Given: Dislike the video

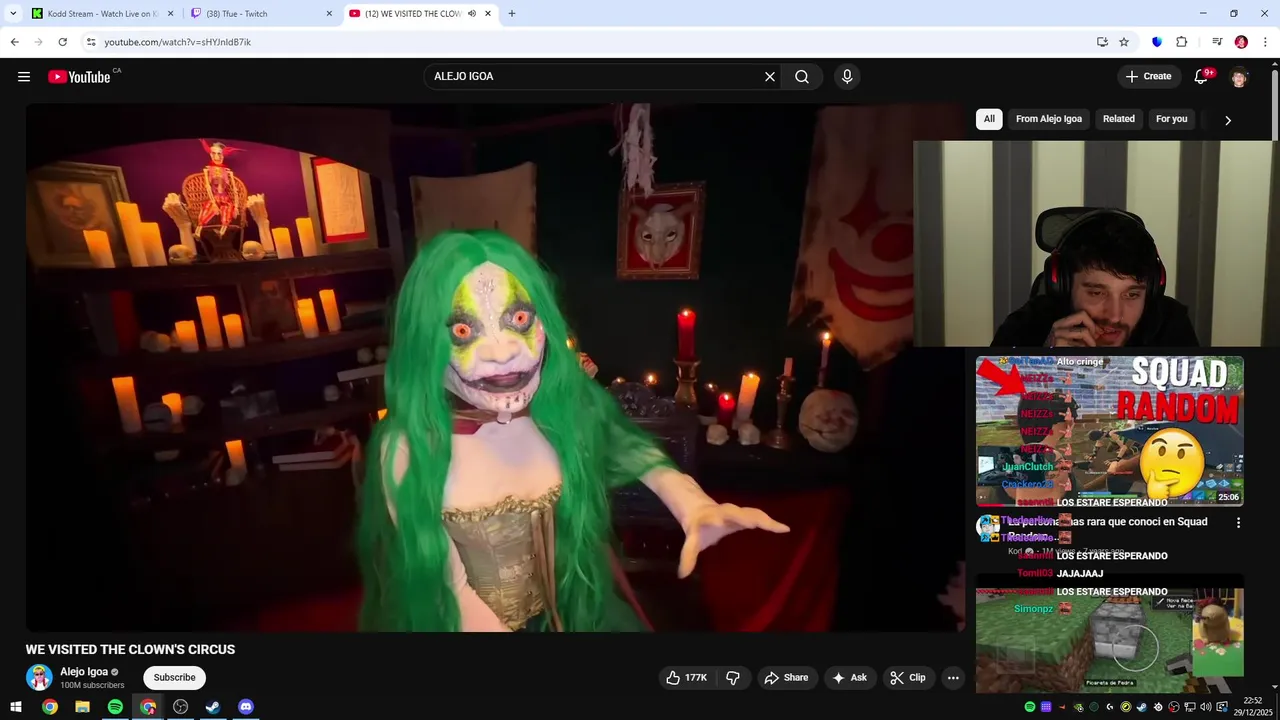Looking at the screenshot, I should pyautogui.click(x=733, y=678).
